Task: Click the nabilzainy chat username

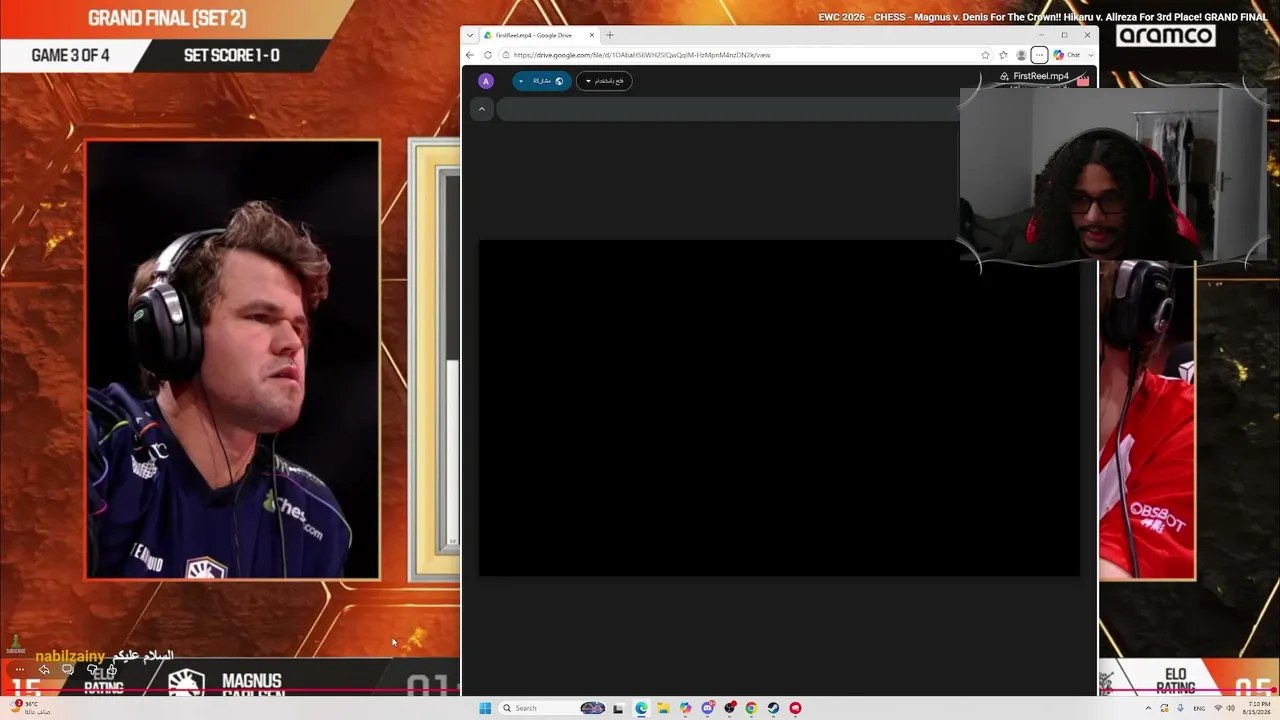Action: (70, 656)
